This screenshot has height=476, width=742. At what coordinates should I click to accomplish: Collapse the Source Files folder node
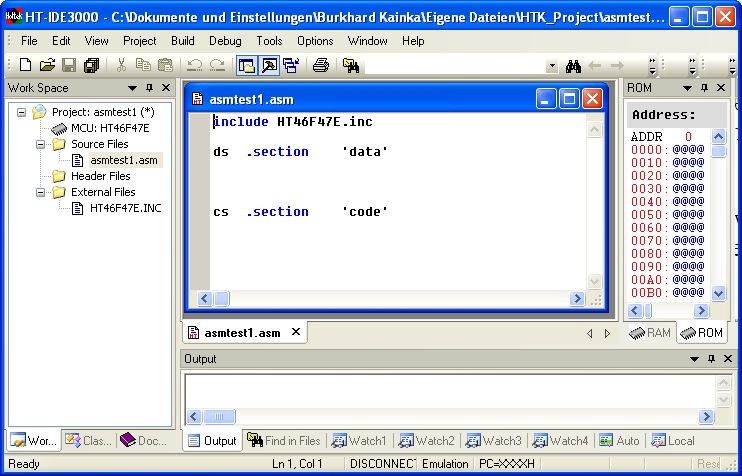tap(41, 144)
